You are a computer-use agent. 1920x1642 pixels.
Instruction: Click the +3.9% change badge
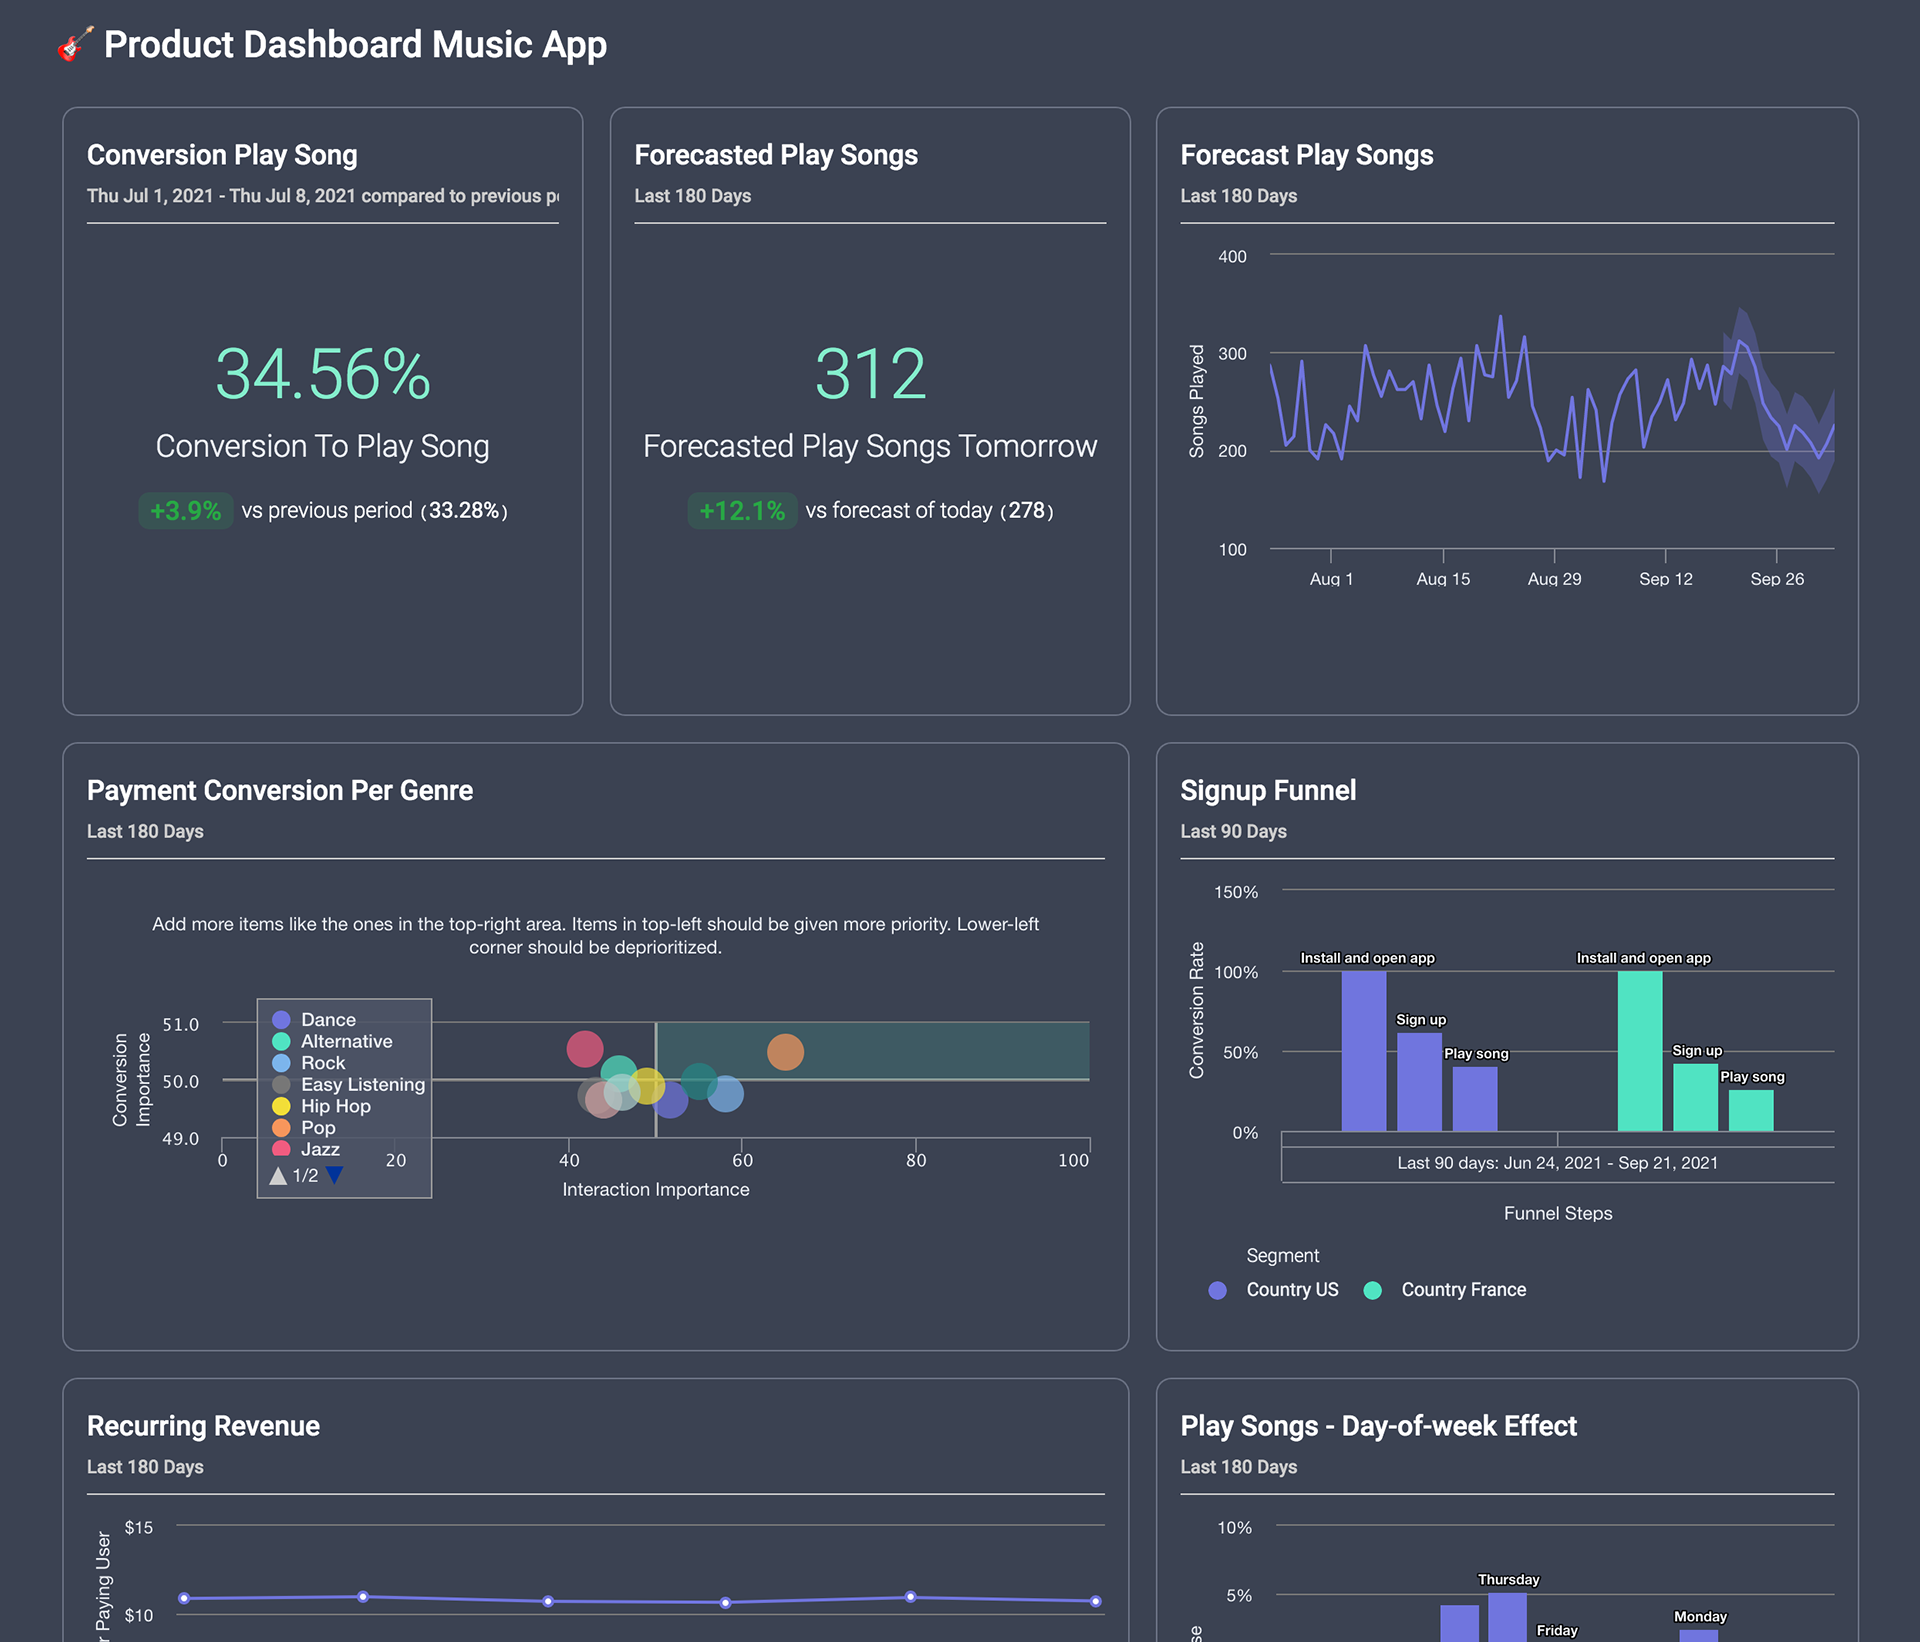(x=185, y=510)
